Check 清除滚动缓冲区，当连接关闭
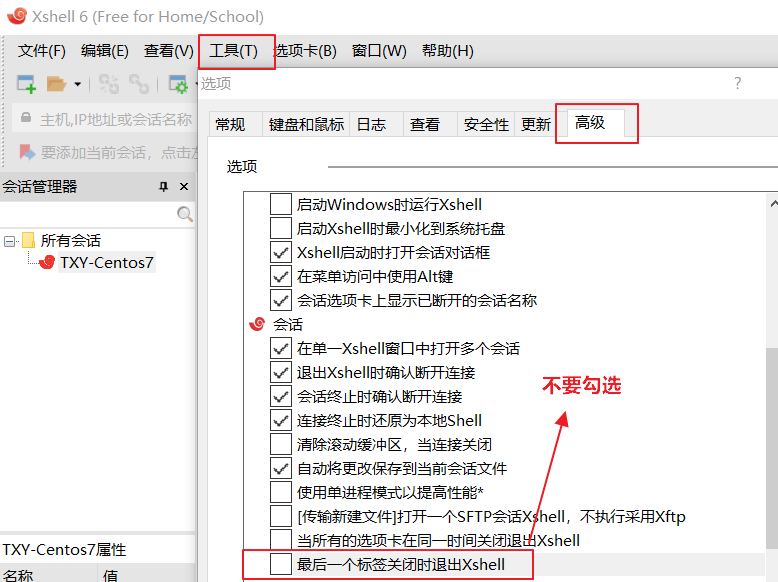Viewport: 778px width, 582px height. pyautogui.click(x=280, y=444)
